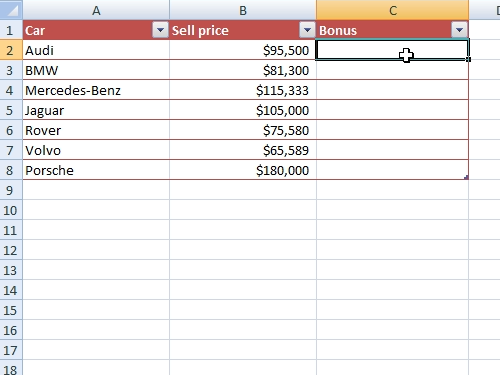This screenshot has width=500, height=375.
Task: Click the $65,589 Volvo price cell
Action: tap(243, 150)
